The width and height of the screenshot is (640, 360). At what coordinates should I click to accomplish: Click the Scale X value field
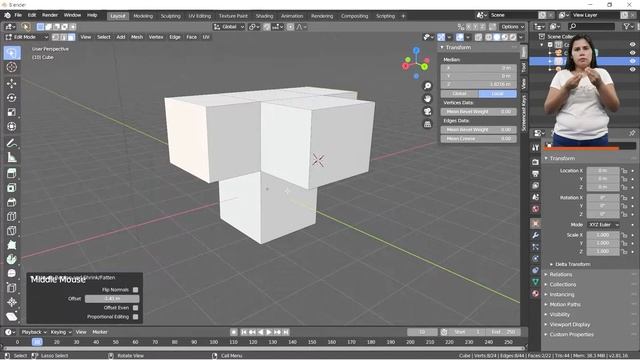pos(603,235)
